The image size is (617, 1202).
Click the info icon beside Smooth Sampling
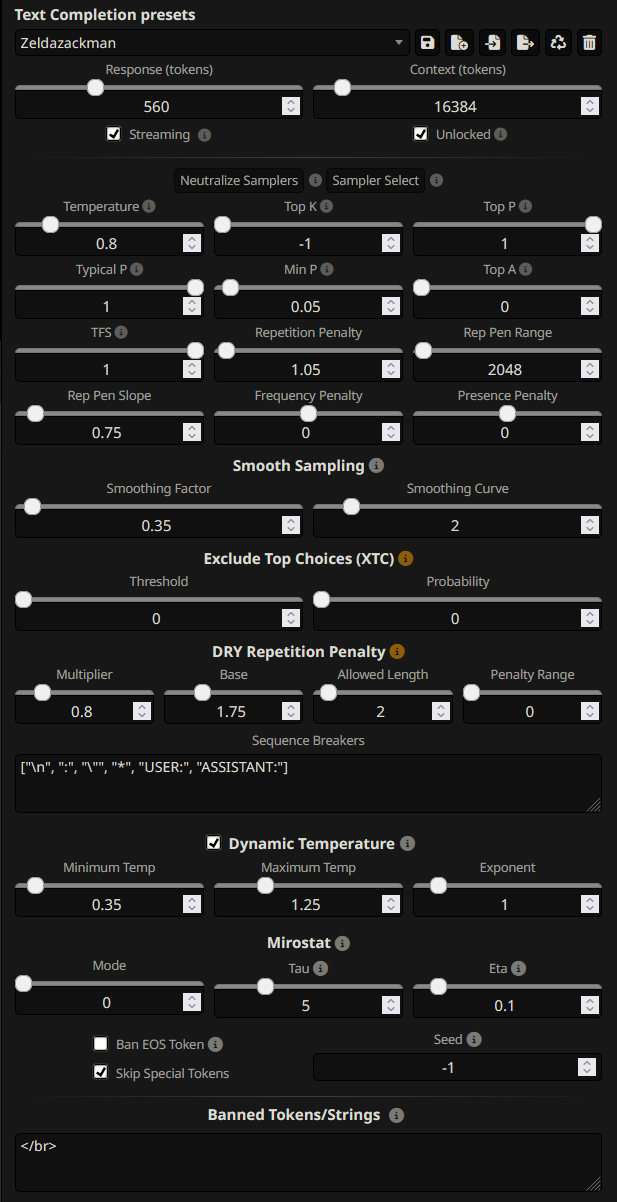[376, 466]
